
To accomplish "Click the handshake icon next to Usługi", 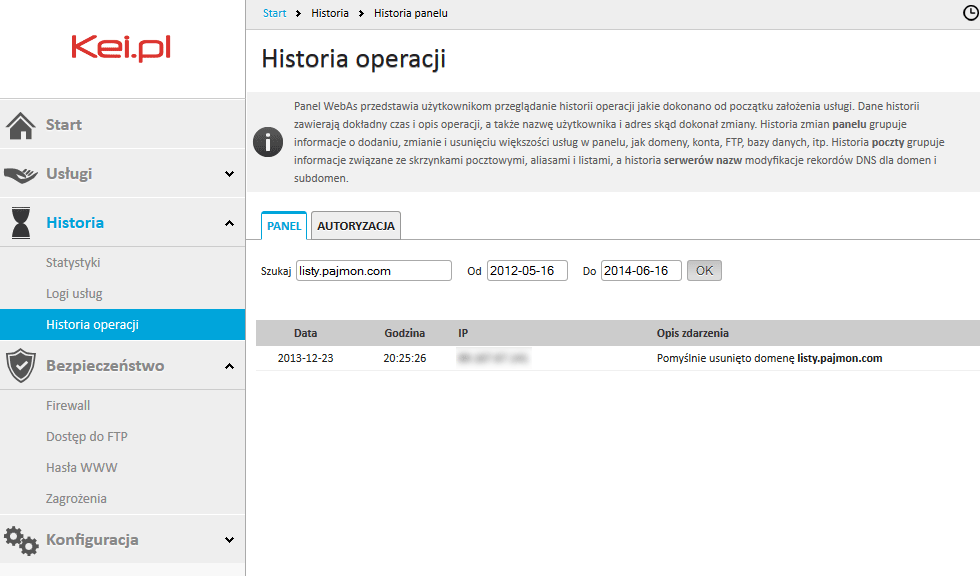I will pyautogui.click(x=21, y=174).
